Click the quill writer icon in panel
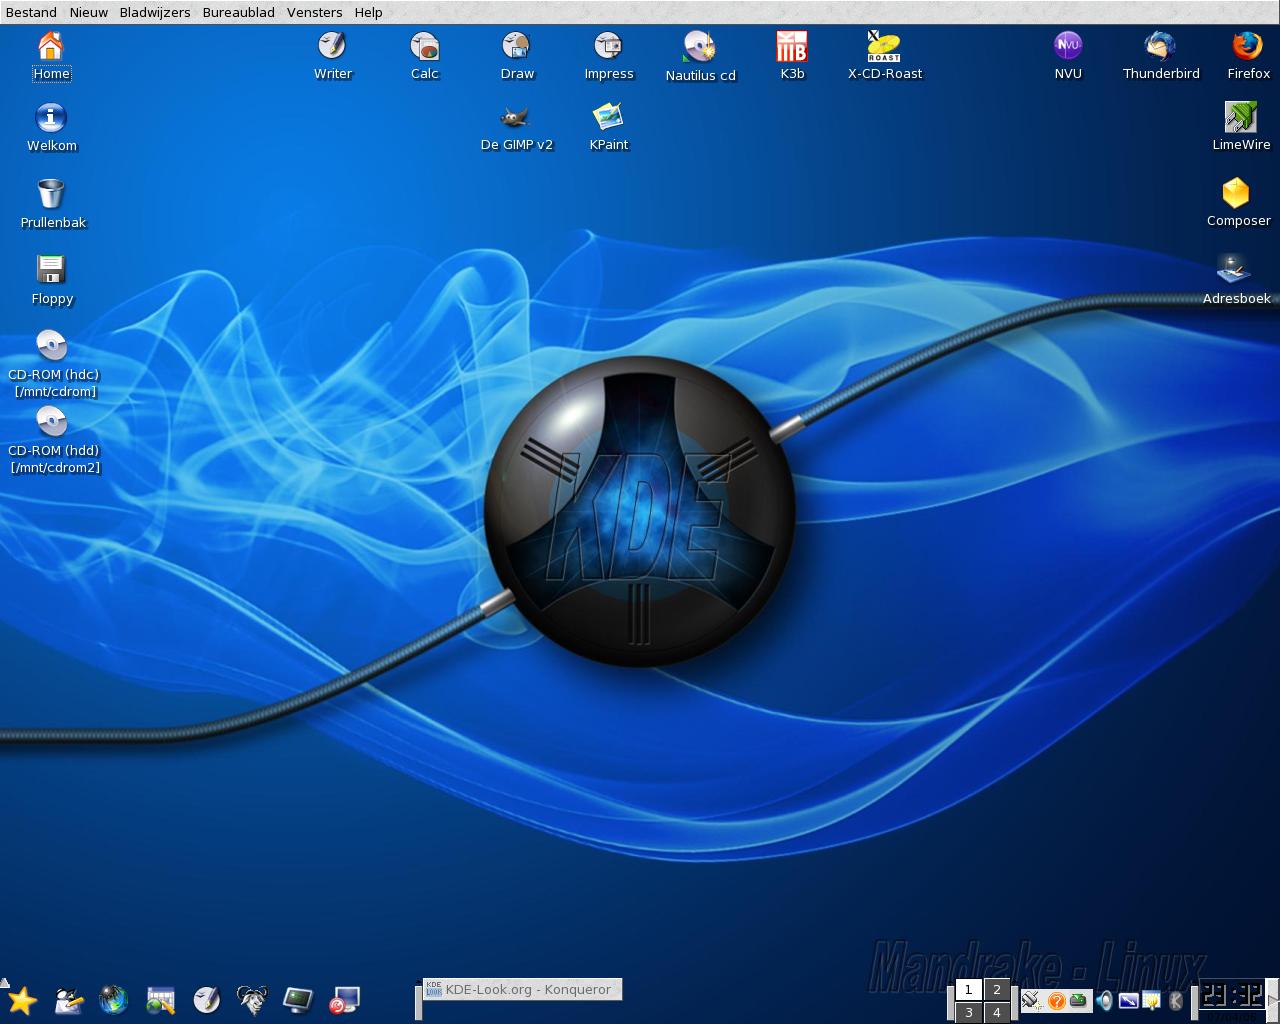1280x1024 pixels. pyautogui.click(x=206, y=1000)
